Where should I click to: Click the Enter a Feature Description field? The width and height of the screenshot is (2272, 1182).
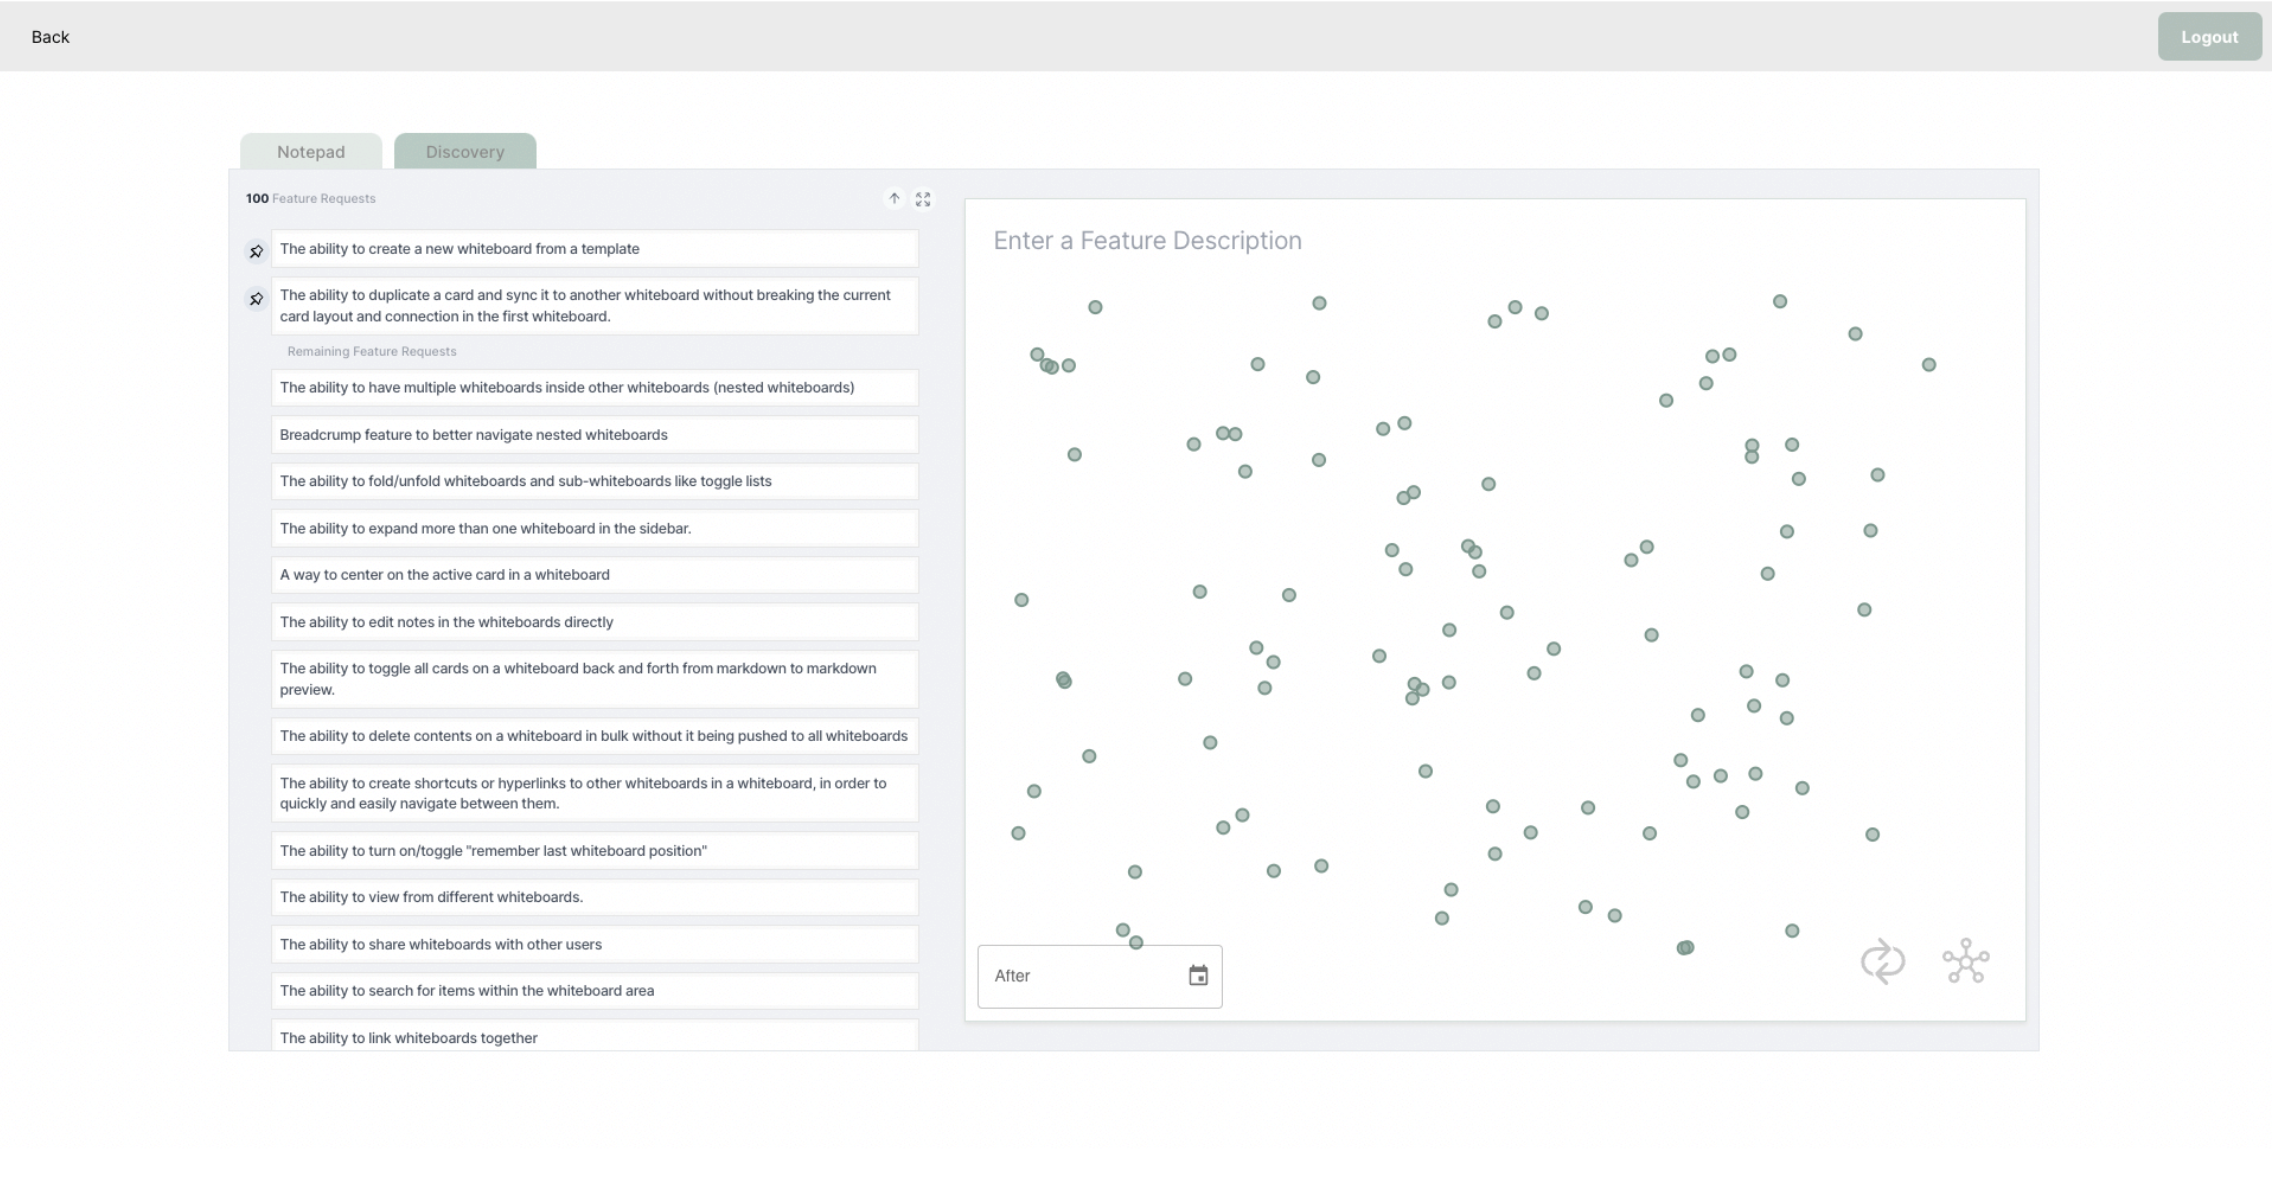coord(1147,241)
